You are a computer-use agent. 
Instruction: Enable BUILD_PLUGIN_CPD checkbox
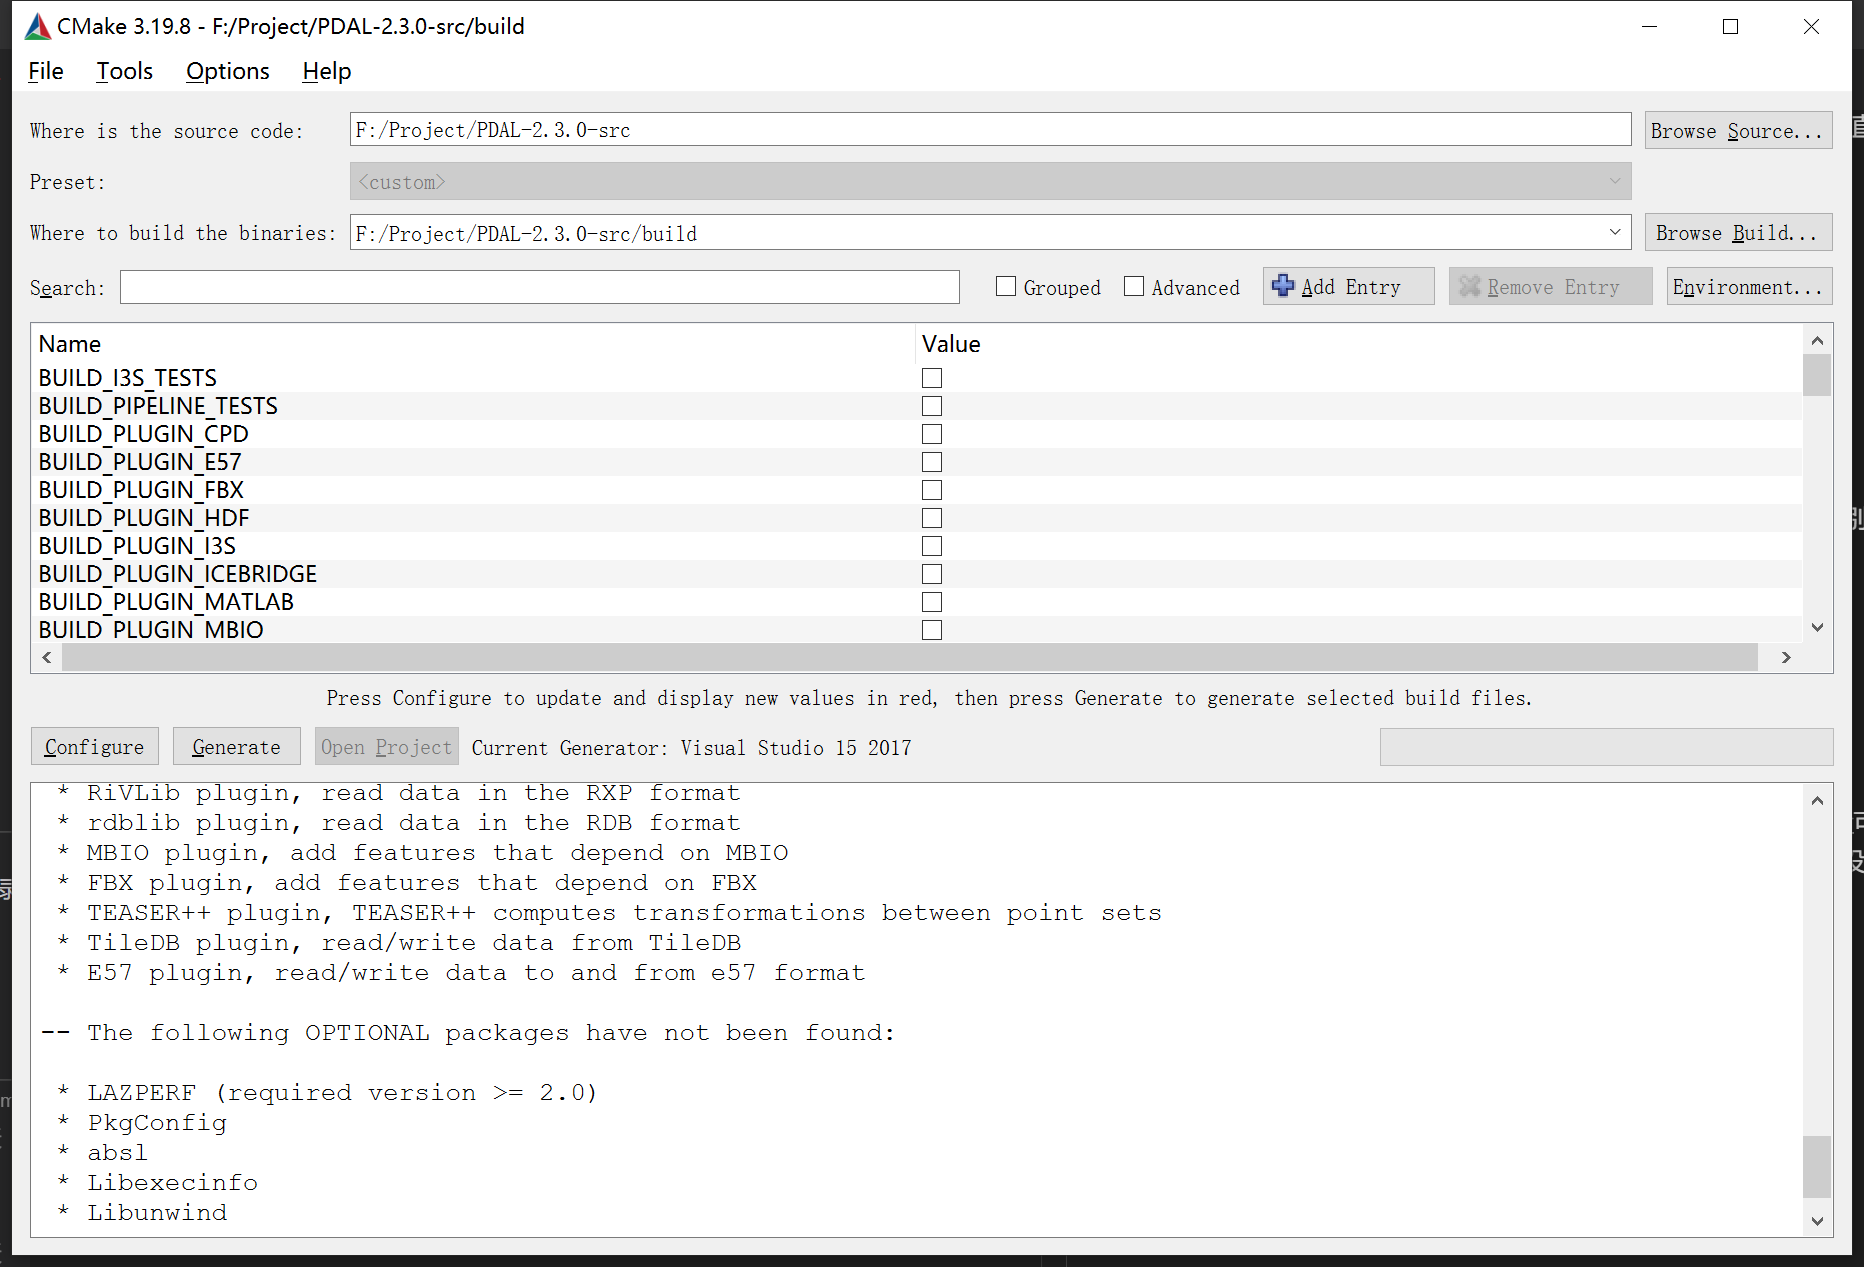coord(932,434)
